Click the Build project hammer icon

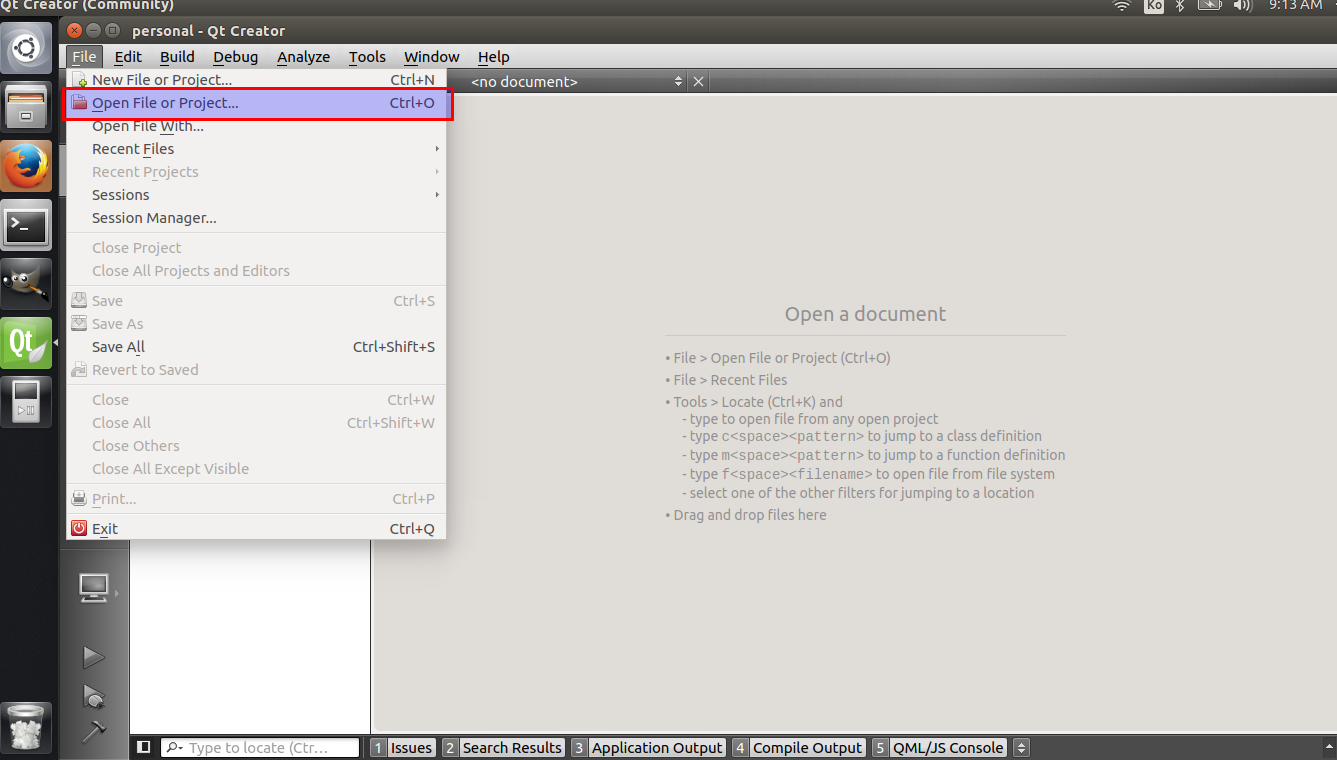(93, 731)
